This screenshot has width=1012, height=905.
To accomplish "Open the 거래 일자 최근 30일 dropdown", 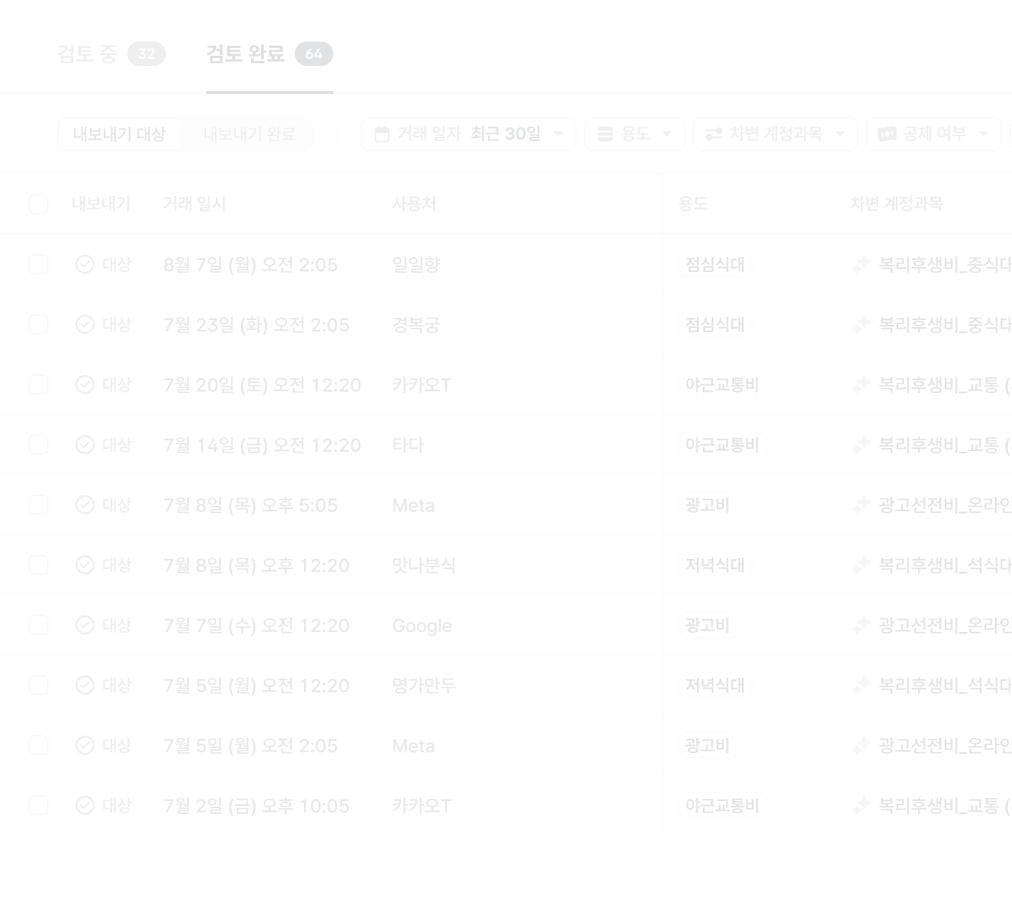I will click(x=467, y=134).
